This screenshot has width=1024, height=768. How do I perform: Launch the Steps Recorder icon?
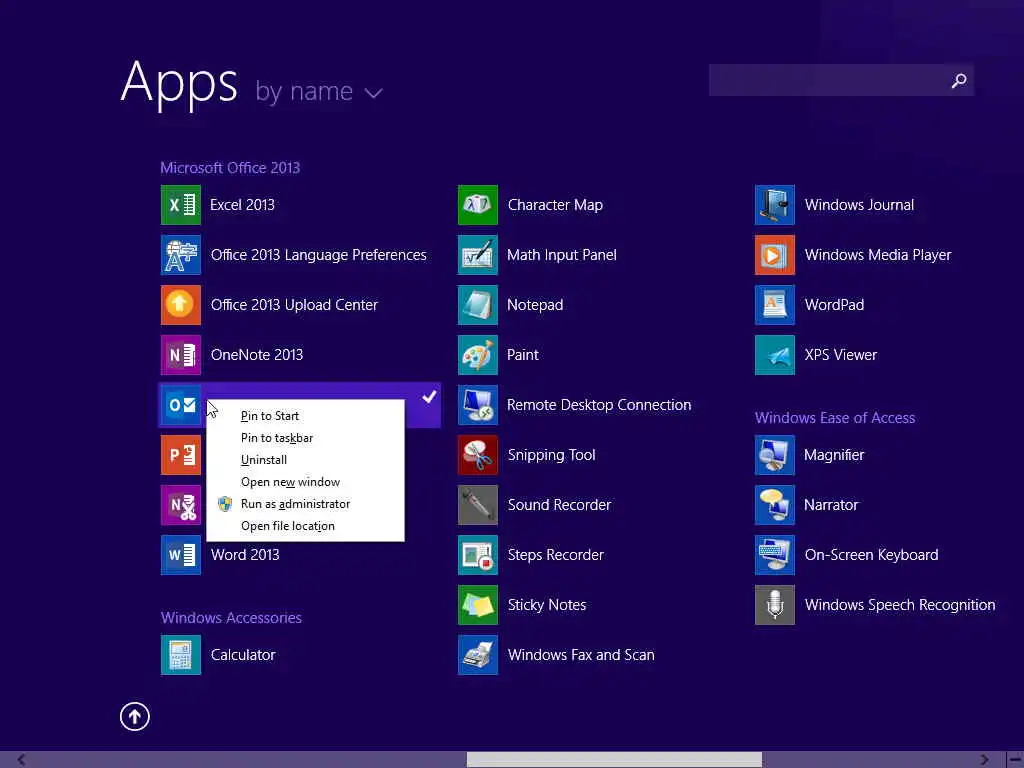478,555
